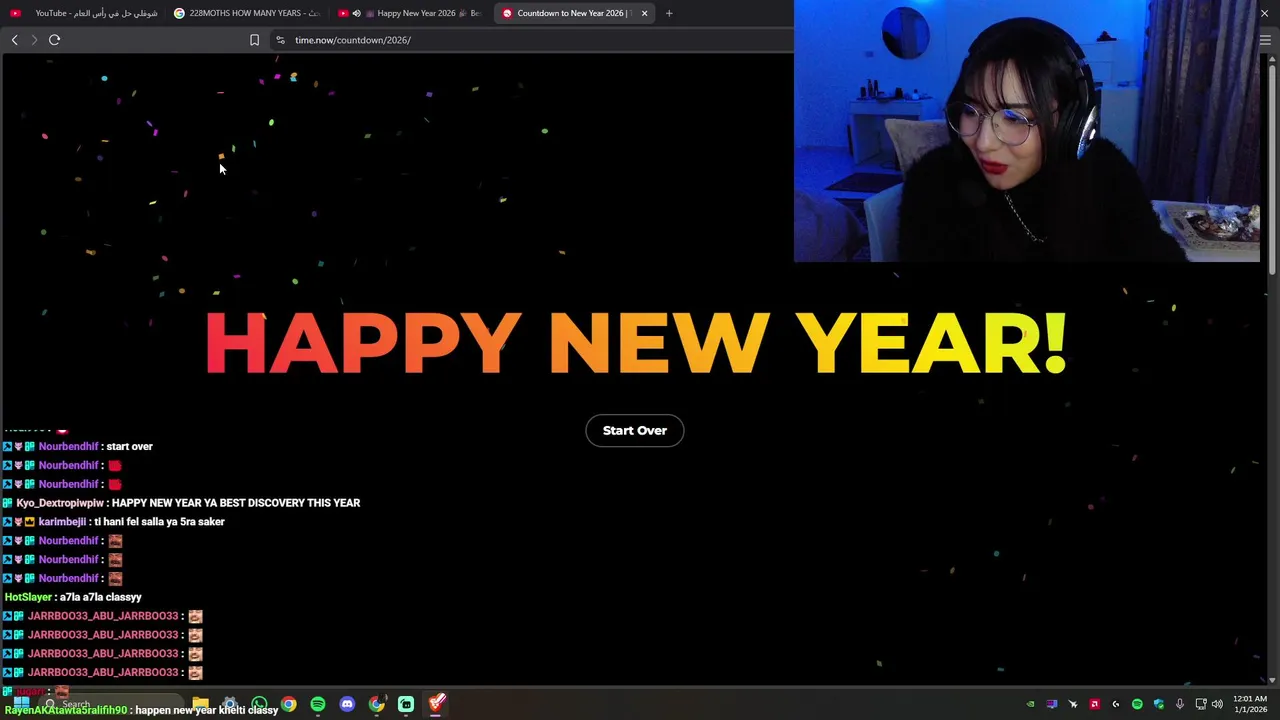Open Settings gear in the taskbar
This screenshot has height=720, width=1280.
click(230, 704)
